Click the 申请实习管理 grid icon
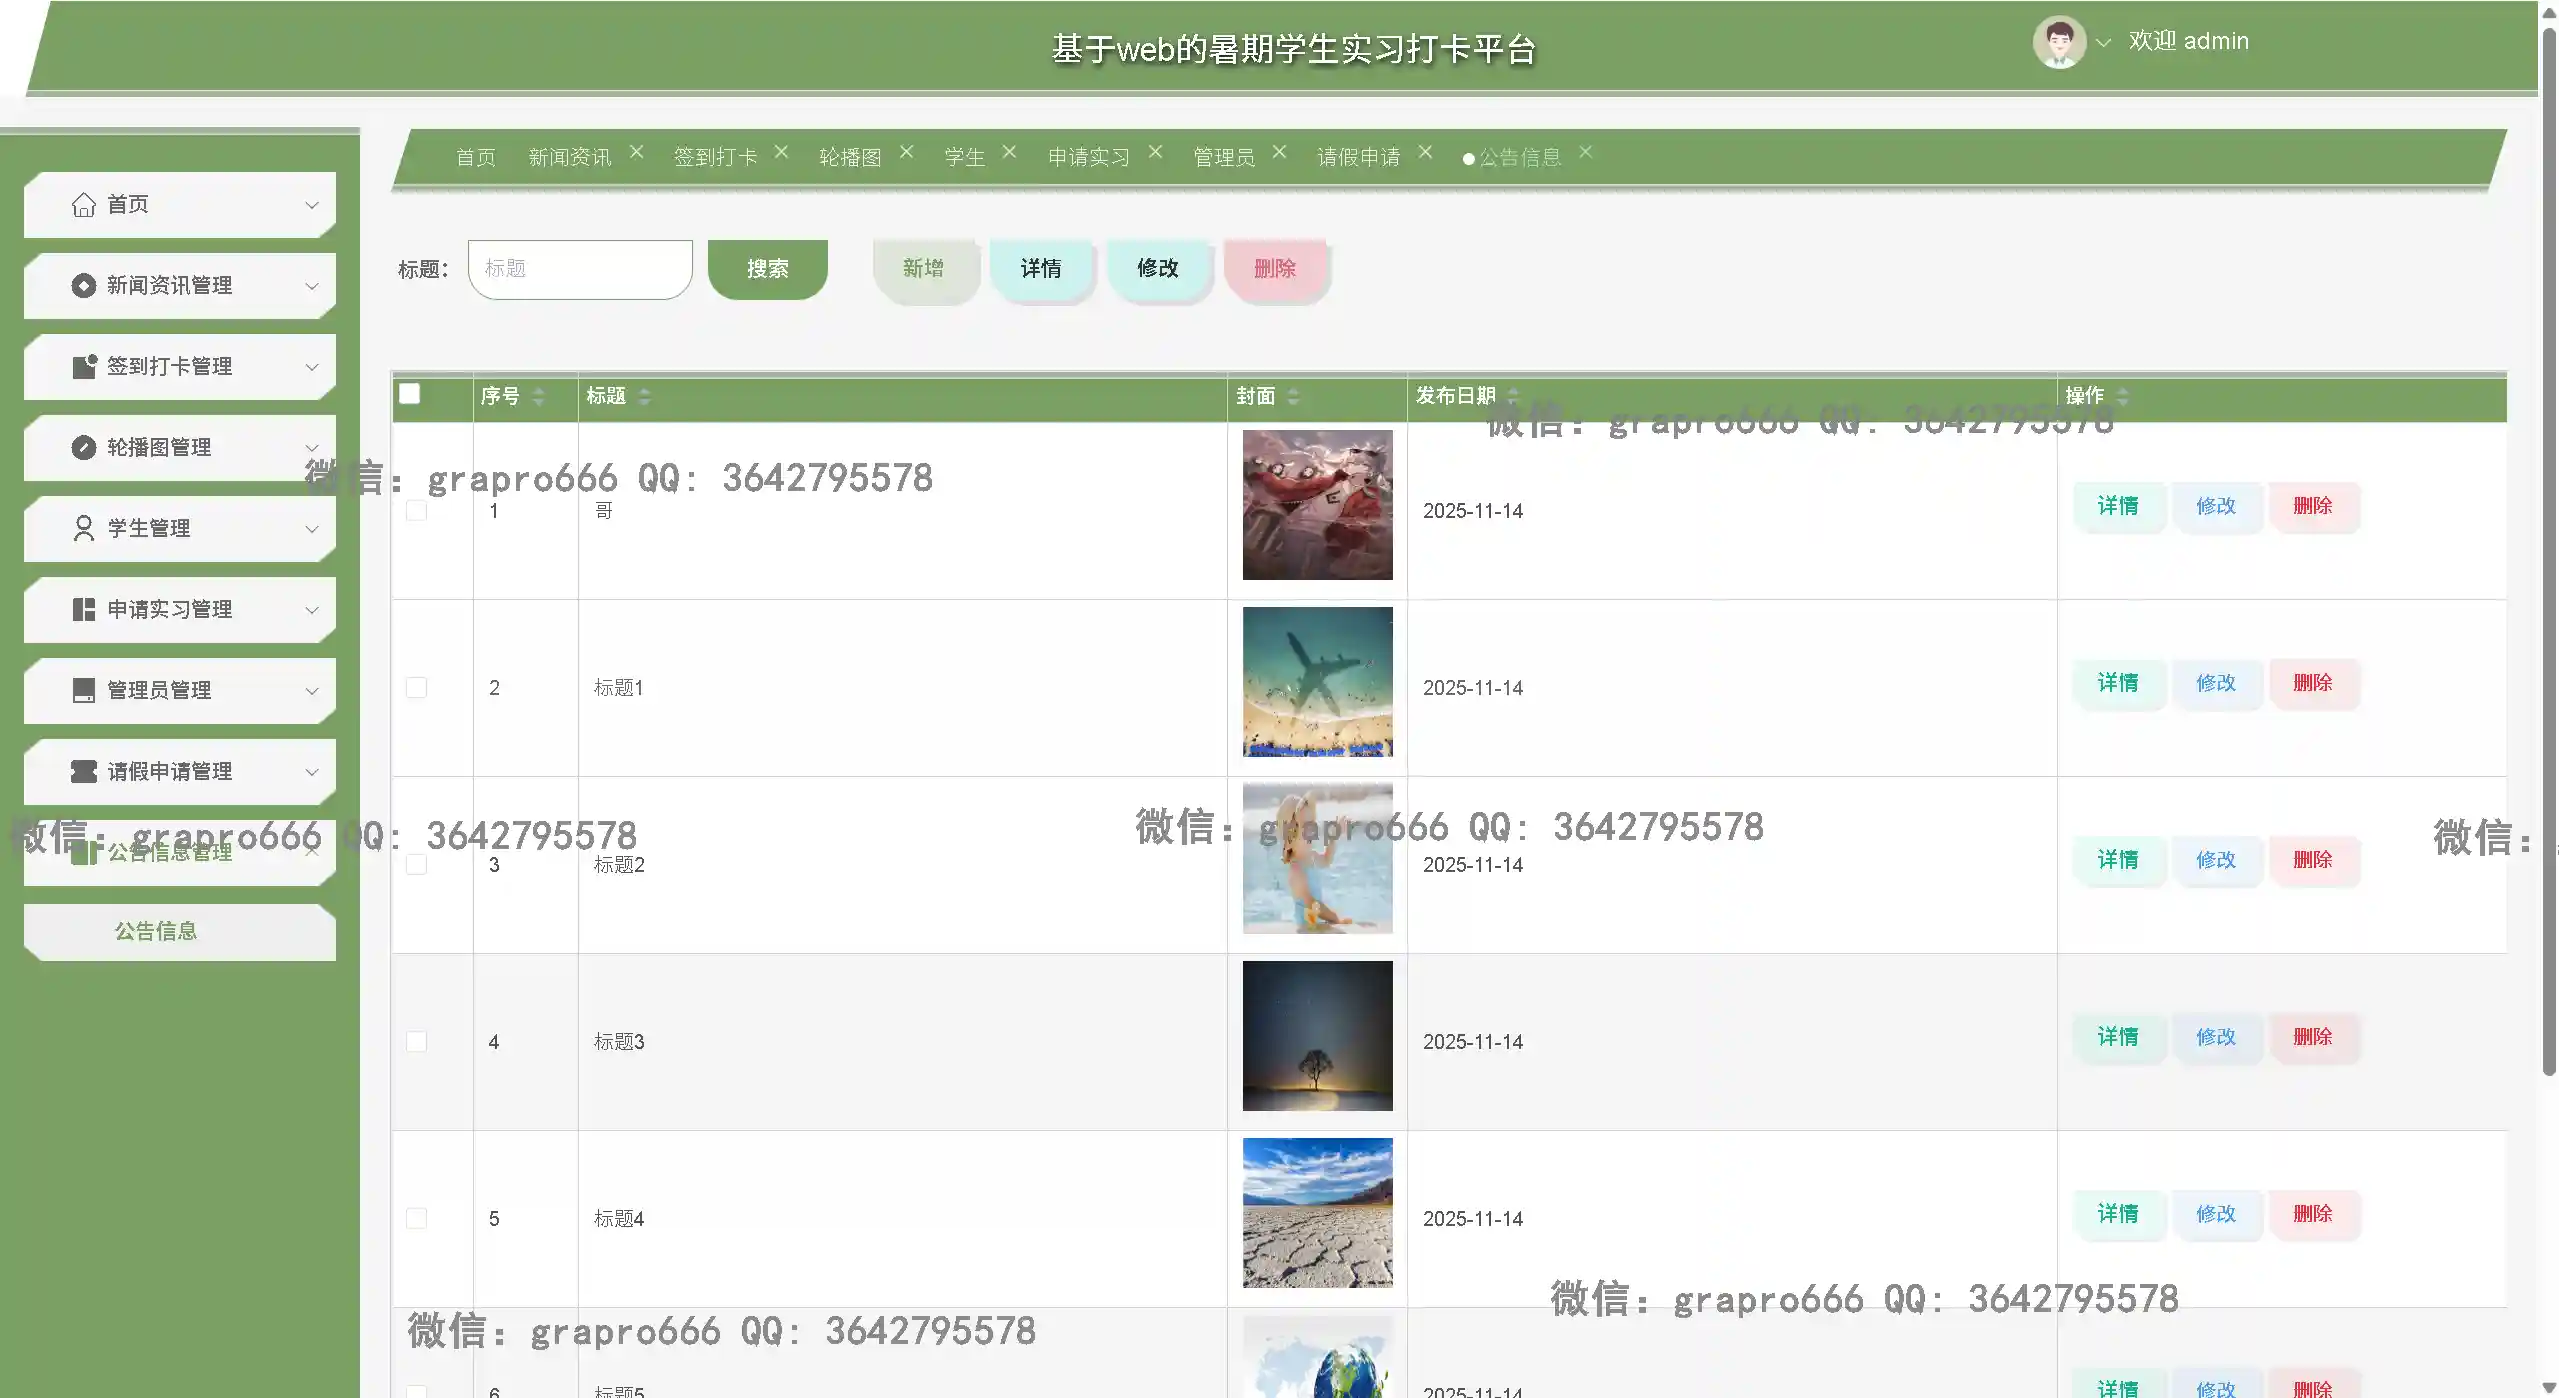The height and width of the screenshot is (1398, 2559). point(84,610)
